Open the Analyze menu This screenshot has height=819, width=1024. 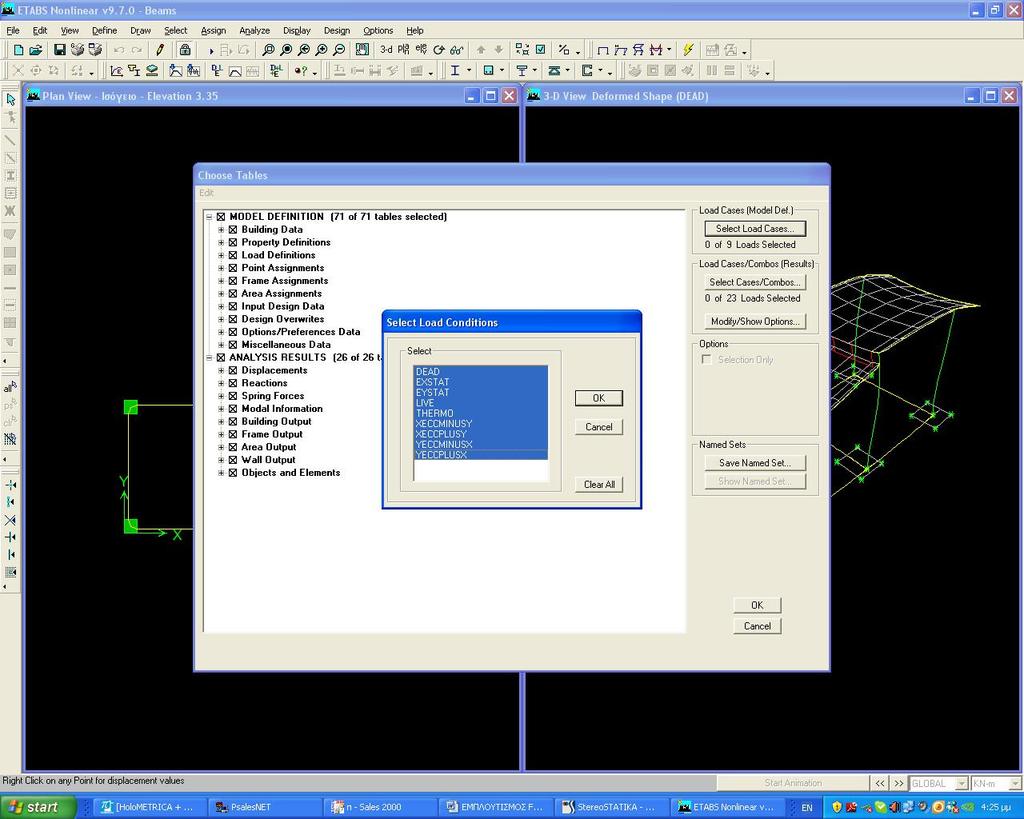click(x=254, y=31)
